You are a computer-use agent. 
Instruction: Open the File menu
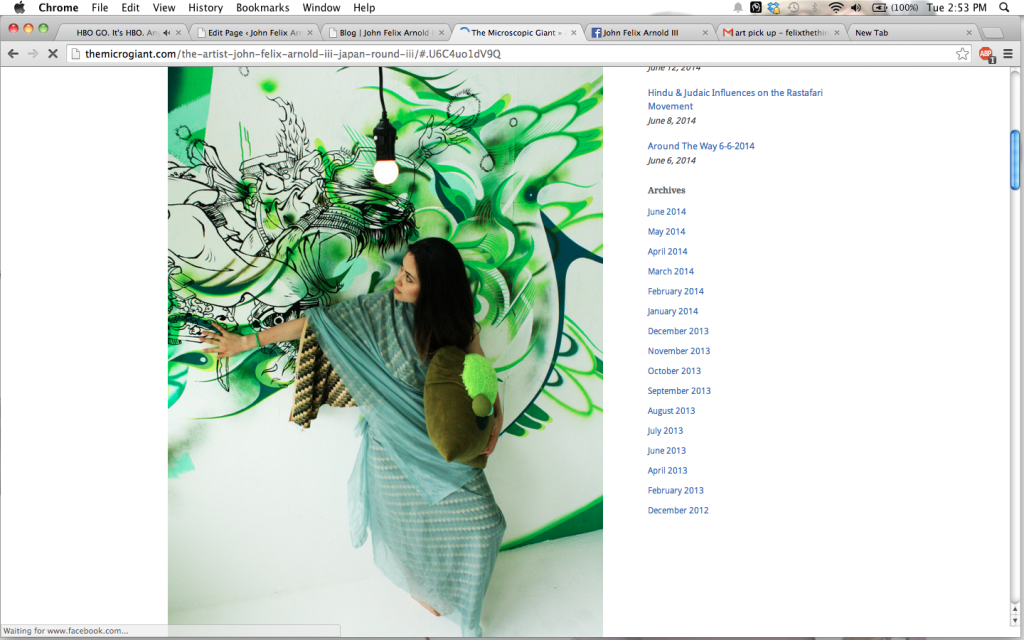(x=99, y=8)
